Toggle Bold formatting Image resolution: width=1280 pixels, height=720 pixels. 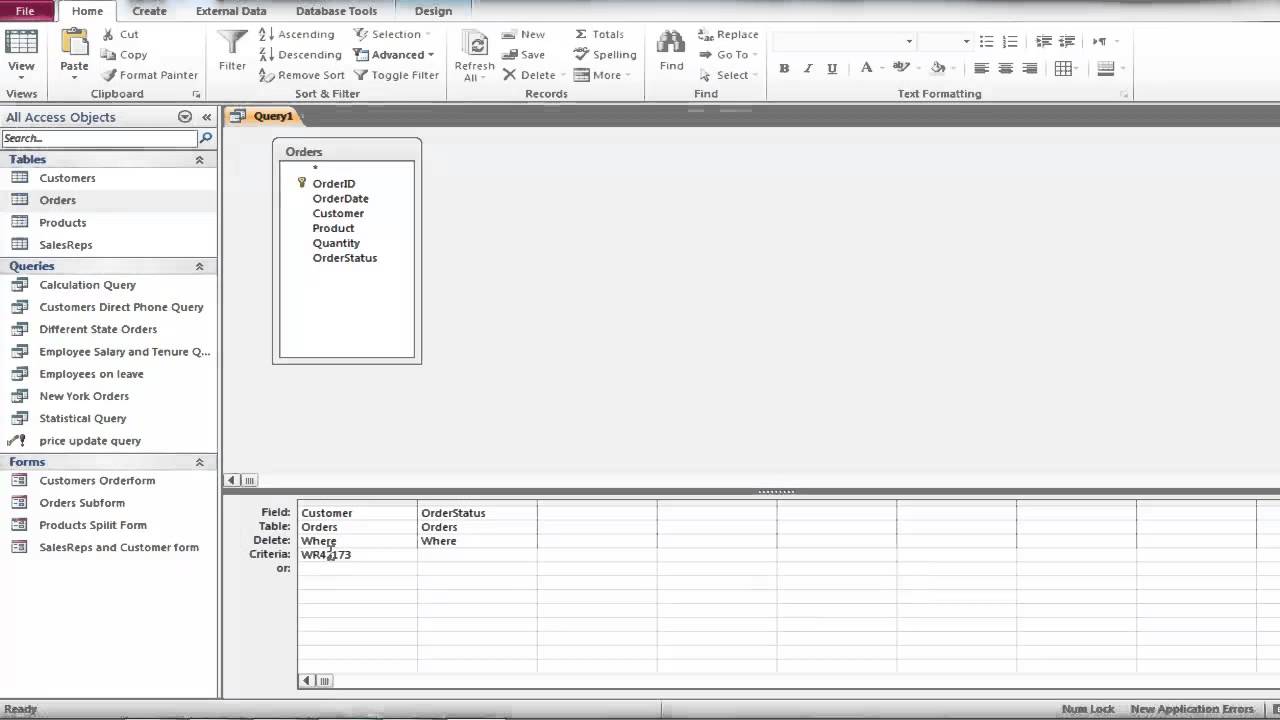(x=784, y=69)
